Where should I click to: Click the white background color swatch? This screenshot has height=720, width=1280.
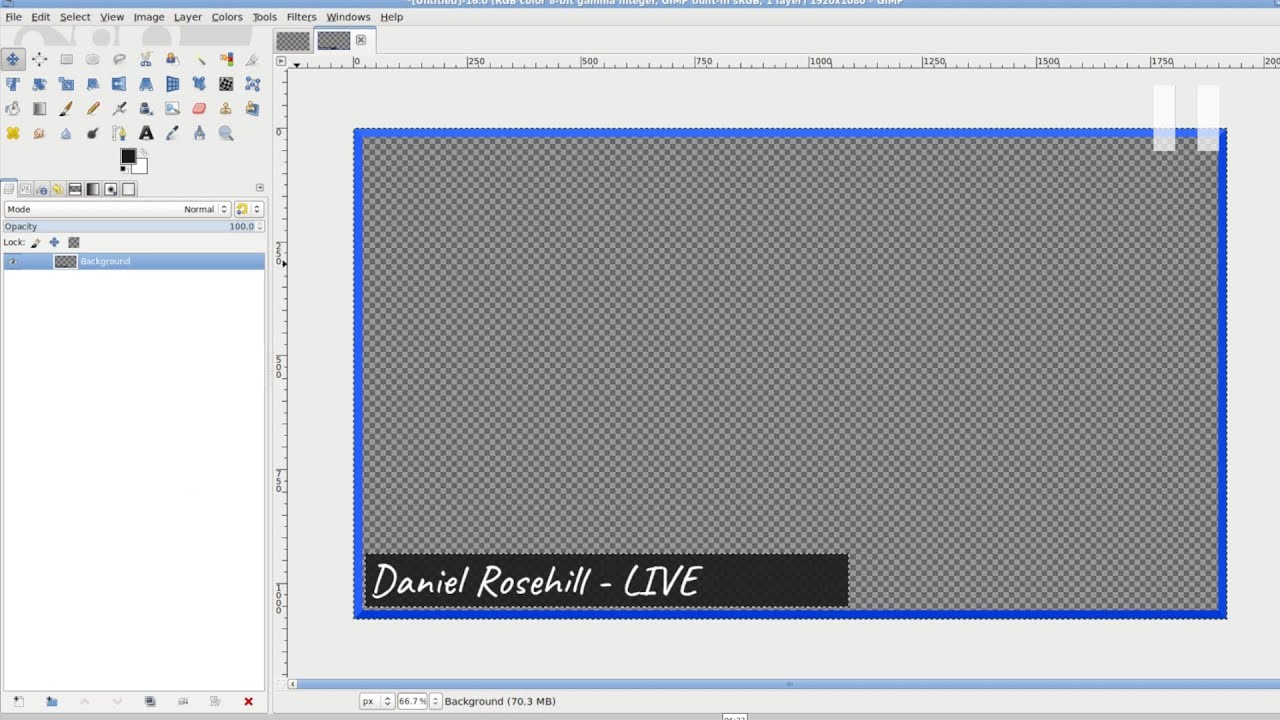tap(141, 167)
